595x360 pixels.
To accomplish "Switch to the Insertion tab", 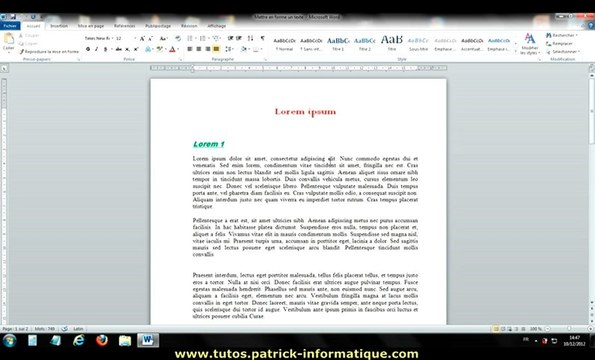I will click(59, 26).
